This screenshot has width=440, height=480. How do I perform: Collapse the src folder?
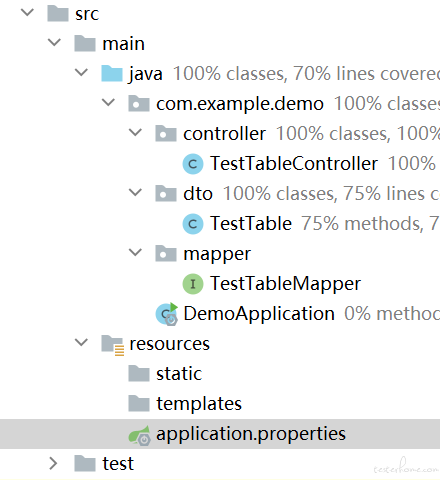(x=27, y=13)
